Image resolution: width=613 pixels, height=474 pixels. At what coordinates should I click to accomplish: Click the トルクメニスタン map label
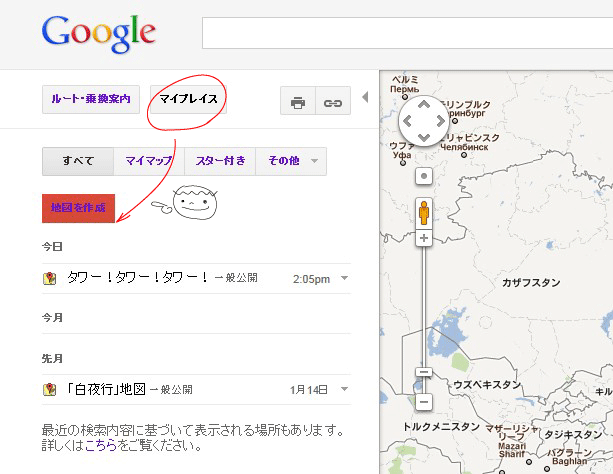tap(441, 427)
